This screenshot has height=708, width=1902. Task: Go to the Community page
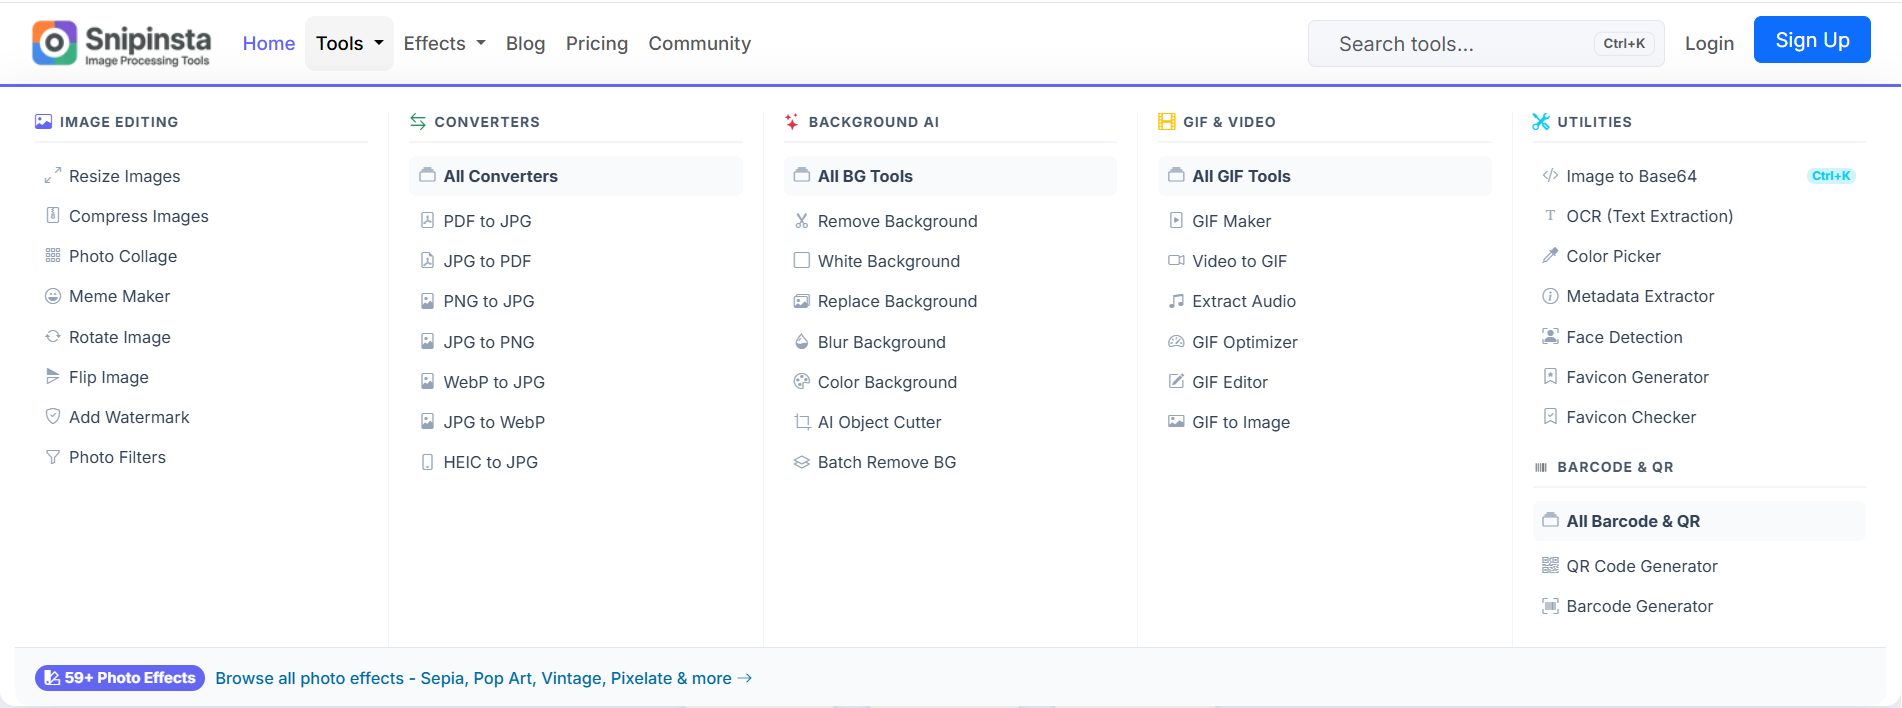click(x=699, y=43)
